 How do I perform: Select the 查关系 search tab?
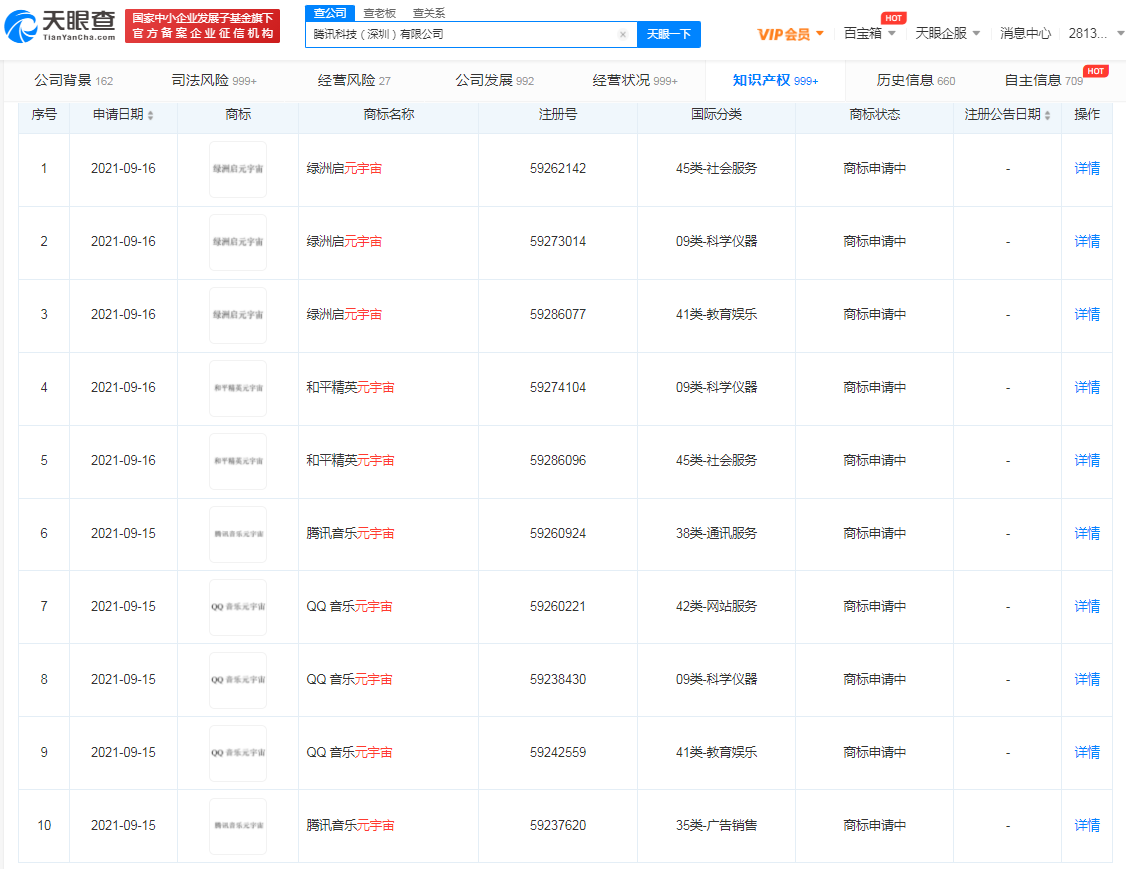click(x=429, y=13)
